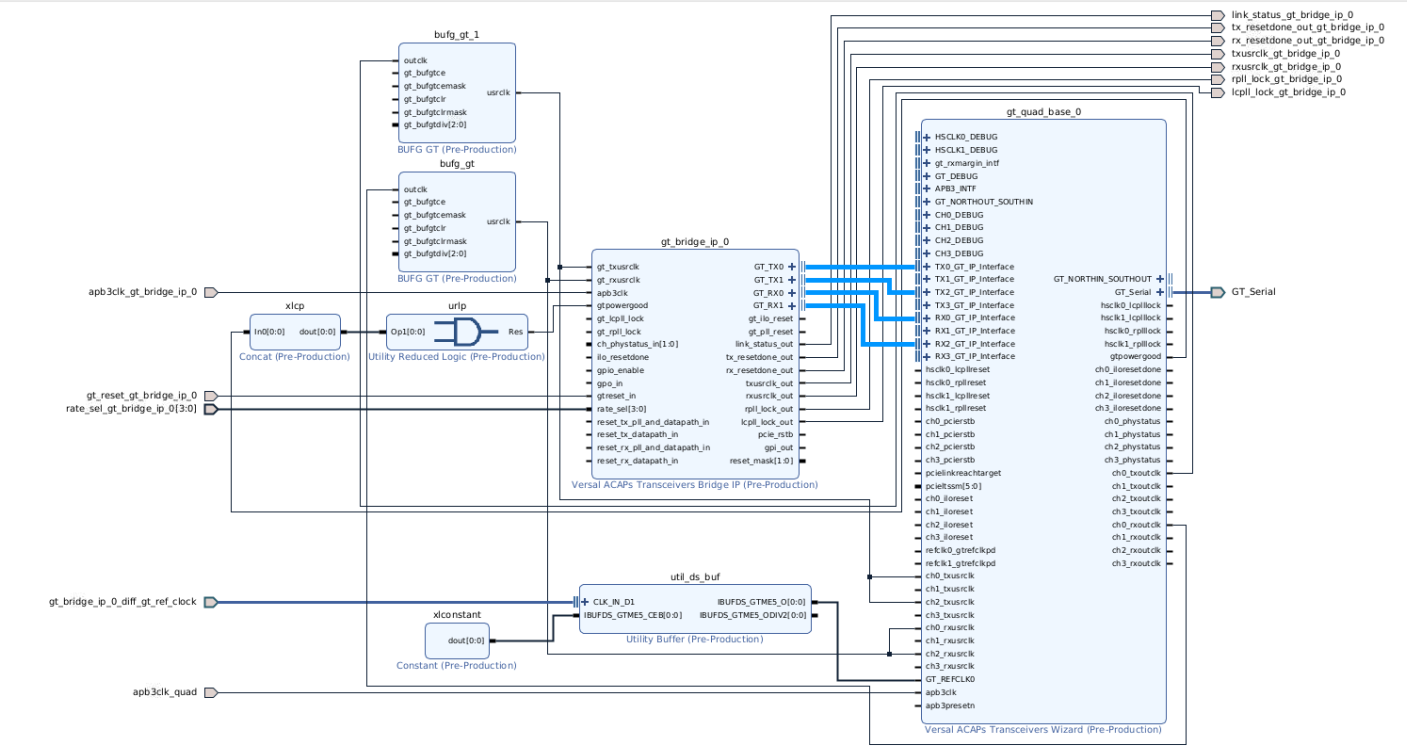Click the rxusrclk_gt_bridge_ip_0 output port icon
The width and height of the screenshot is (1407, 750).
pos(1216,65)
